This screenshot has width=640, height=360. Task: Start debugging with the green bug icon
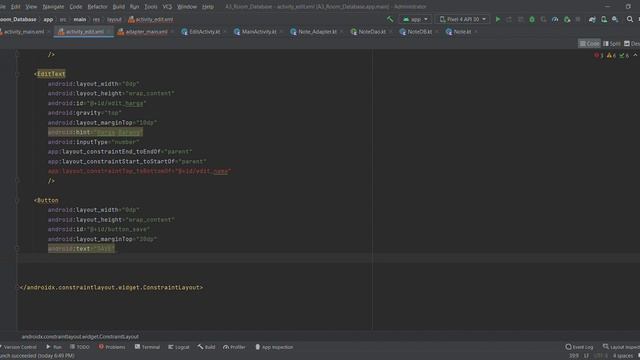532,19
